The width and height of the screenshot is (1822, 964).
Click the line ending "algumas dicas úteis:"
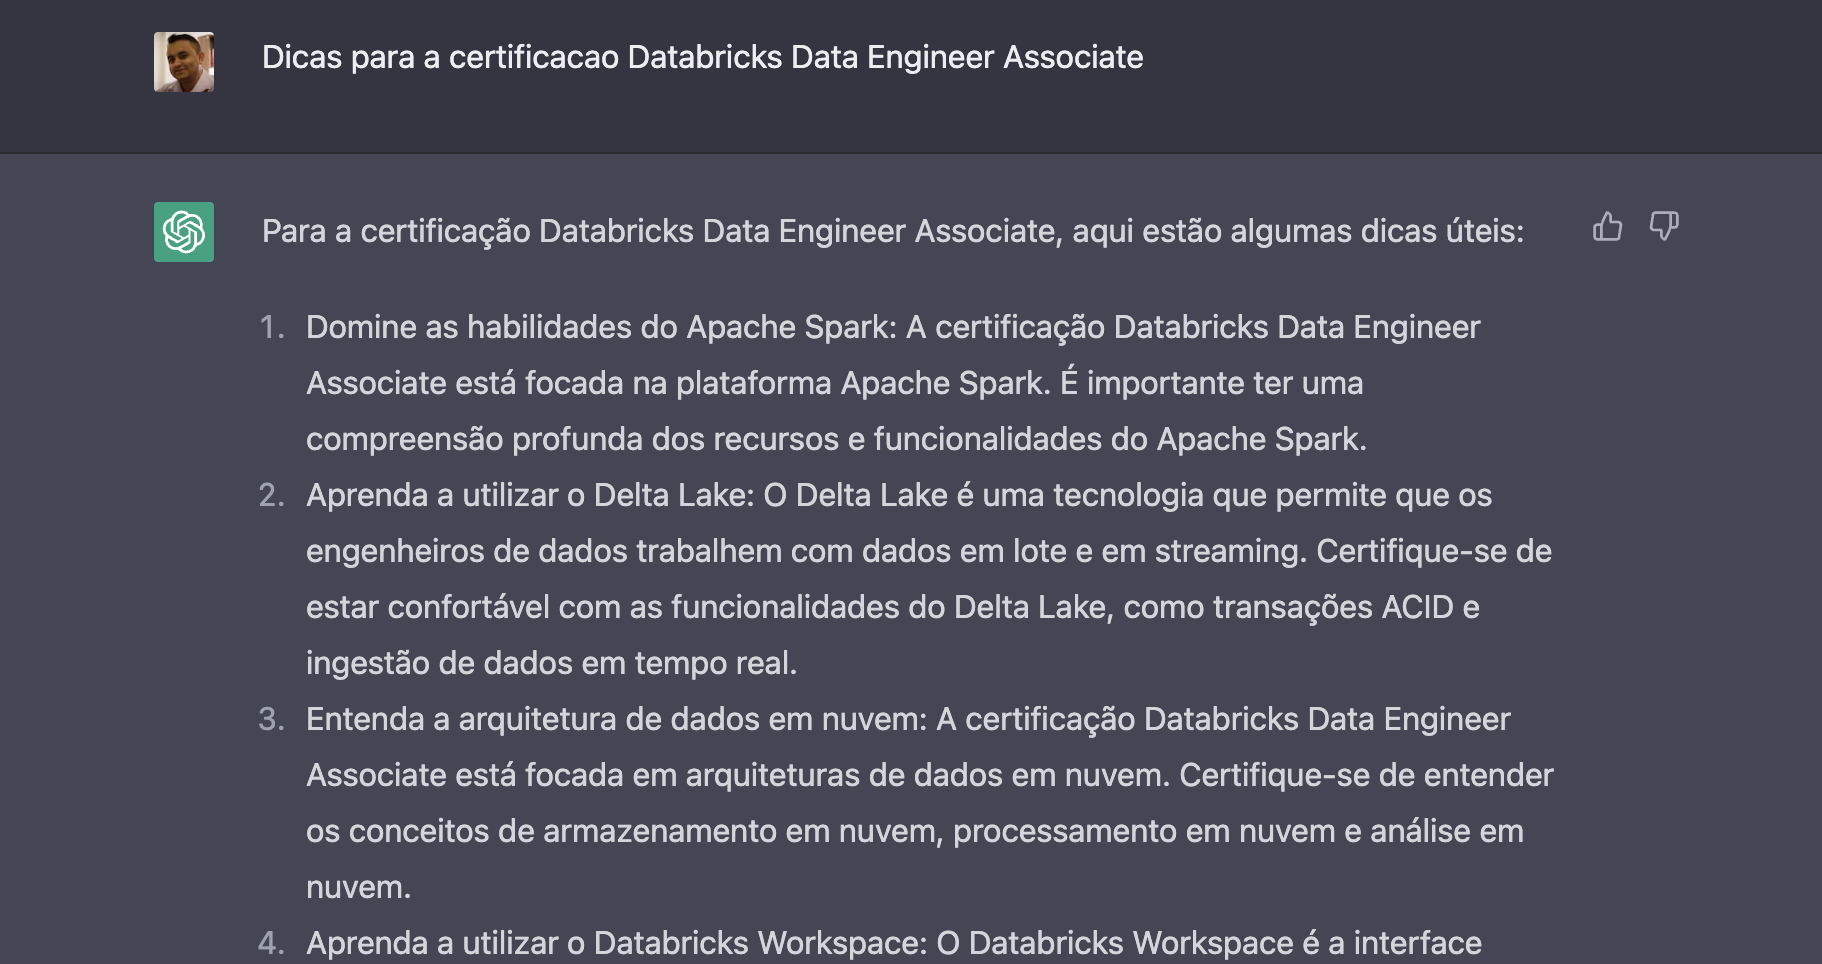(893, 231)
